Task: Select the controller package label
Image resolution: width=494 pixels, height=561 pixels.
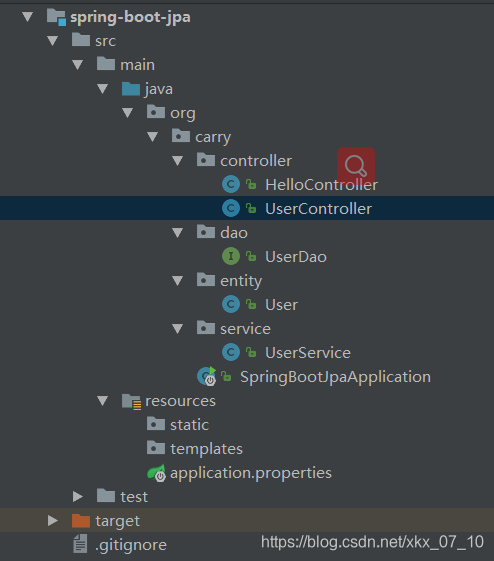Action: tap(256, 161)
